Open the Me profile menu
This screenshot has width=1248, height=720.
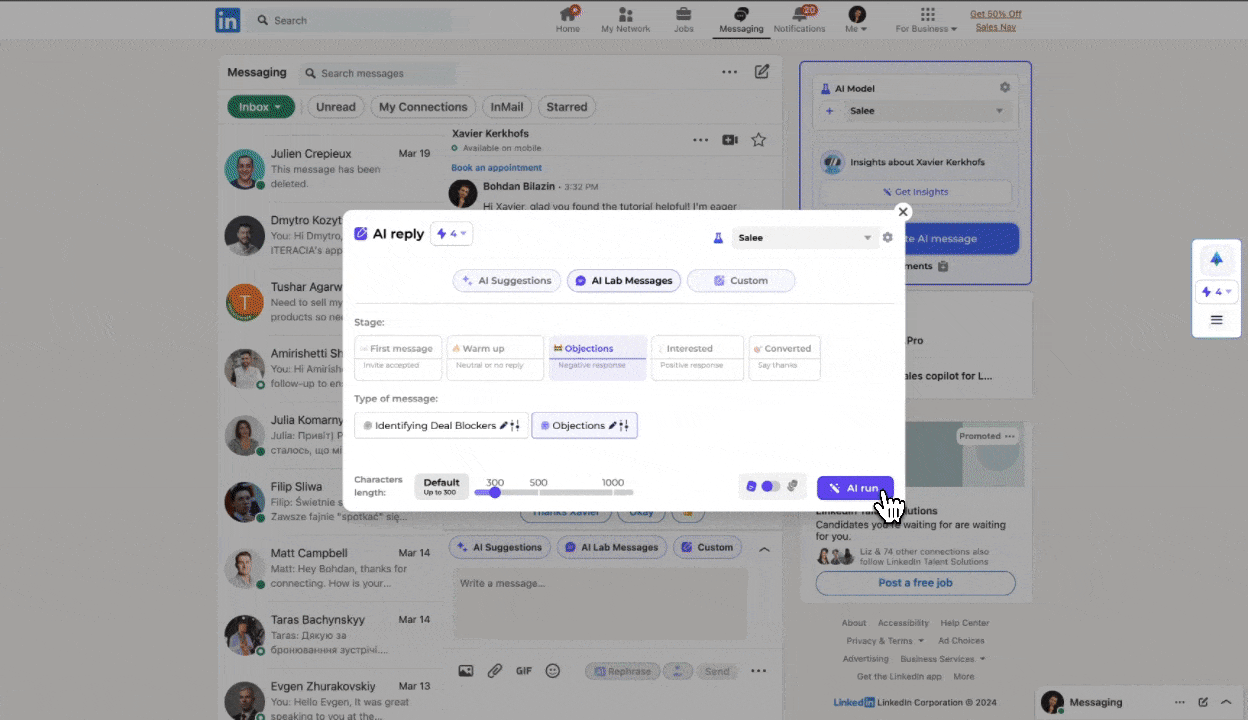point(857,19)
